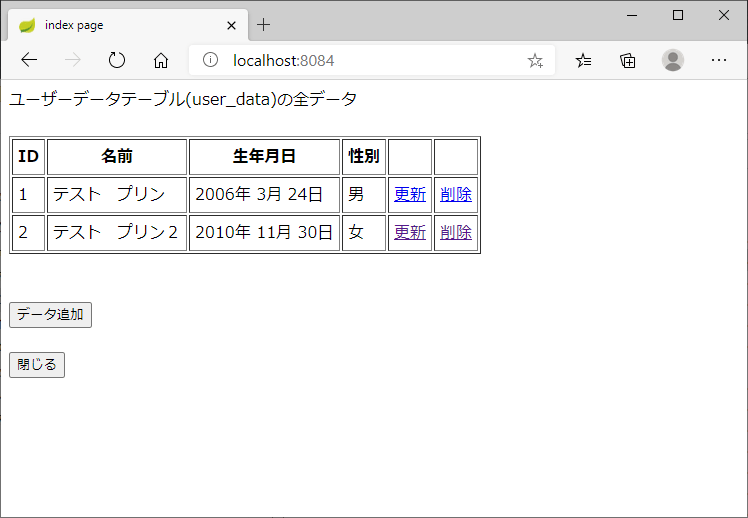748x518 pixels.
Task: Click the Spring leaf favicon on the tab
Action: [x=27, y=25]
